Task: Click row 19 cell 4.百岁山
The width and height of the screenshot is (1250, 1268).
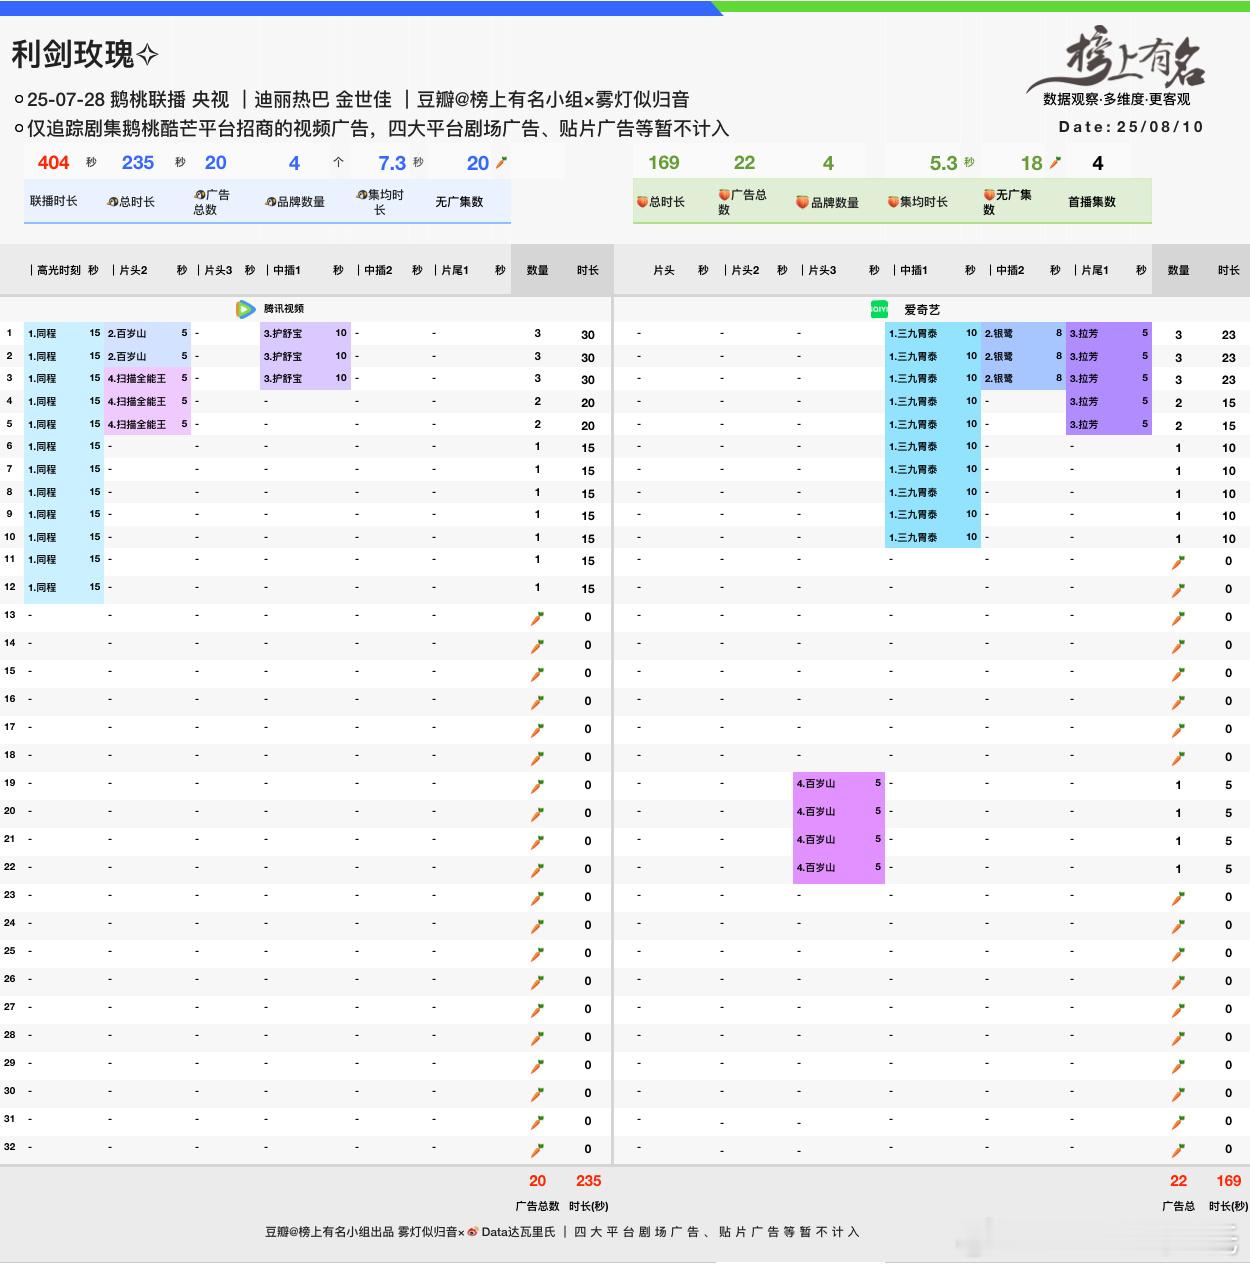Action: tap(839, 784)
